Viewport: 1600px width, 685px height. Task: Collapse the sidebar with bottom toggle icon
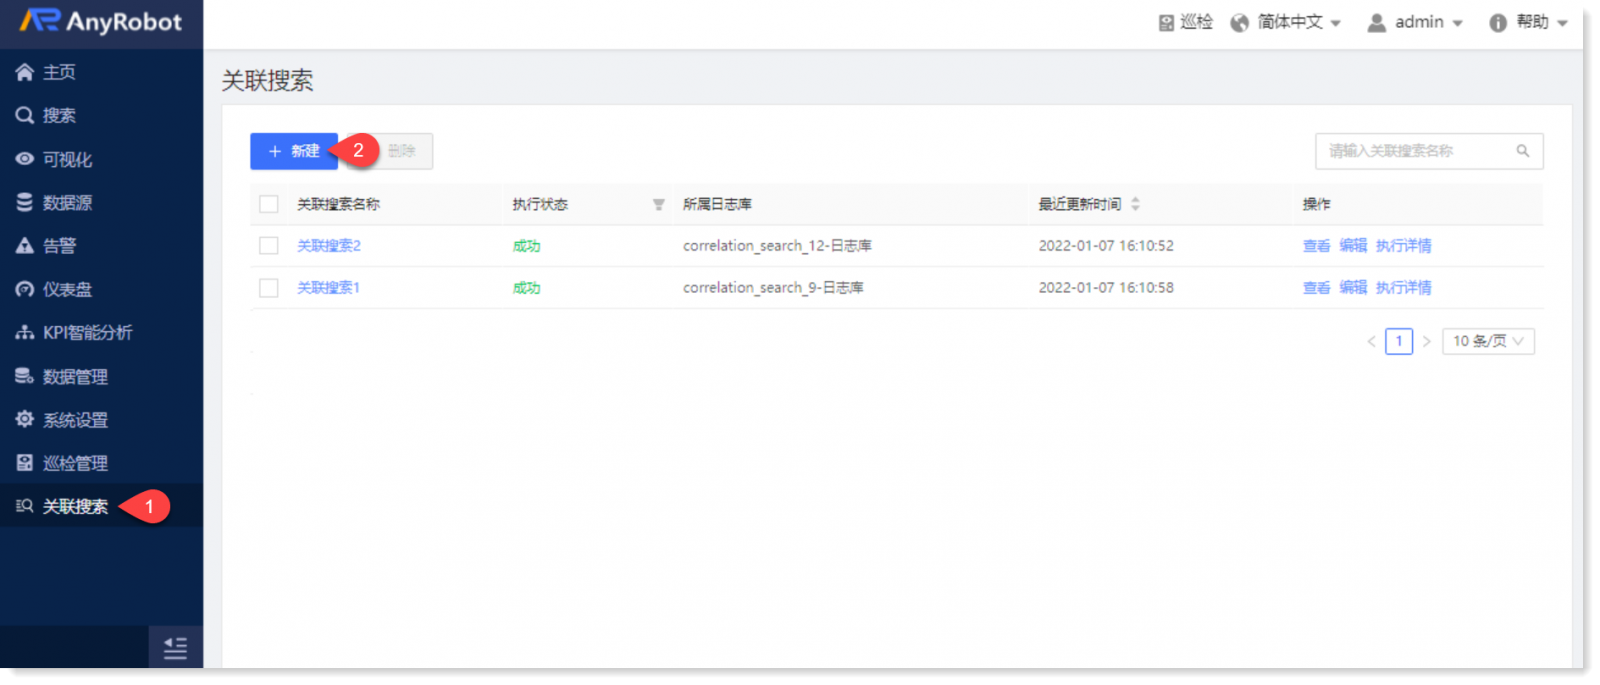tap(176, 648)
